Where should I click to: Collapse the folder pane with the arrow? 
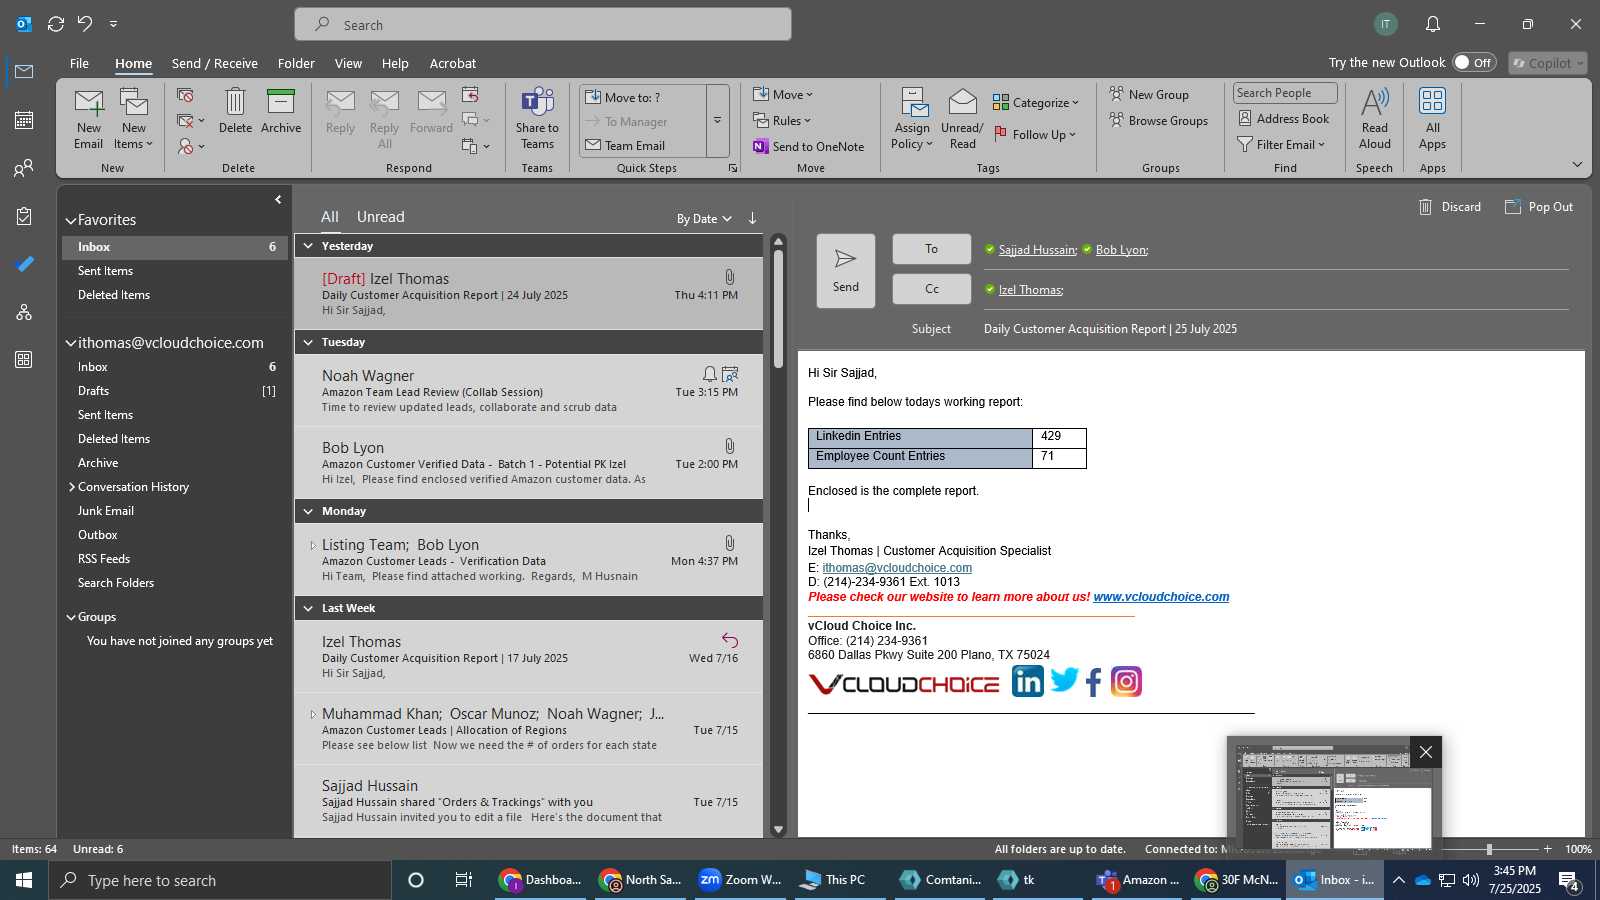point(278,200)
